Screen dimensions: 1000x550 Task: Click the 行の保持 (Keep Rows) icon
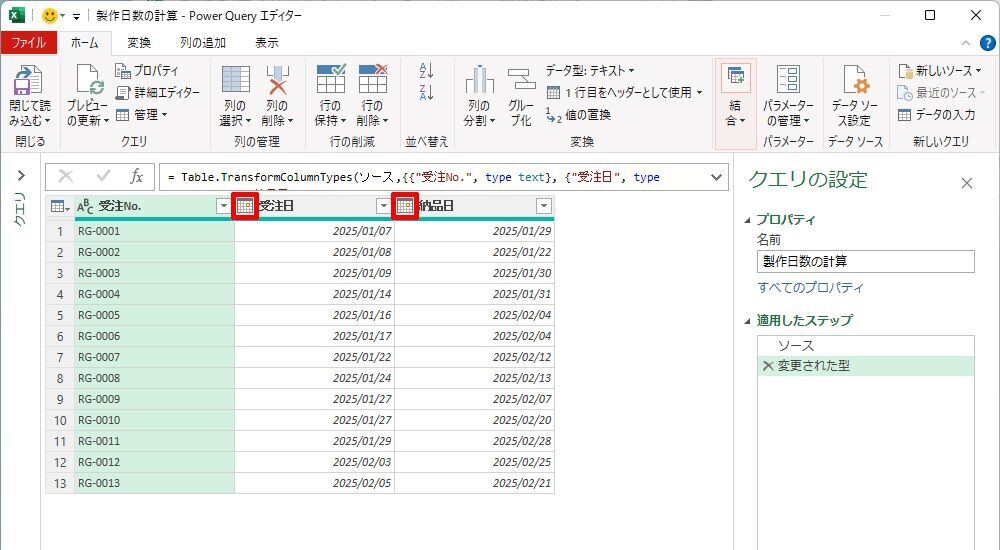tap(330, 80)
